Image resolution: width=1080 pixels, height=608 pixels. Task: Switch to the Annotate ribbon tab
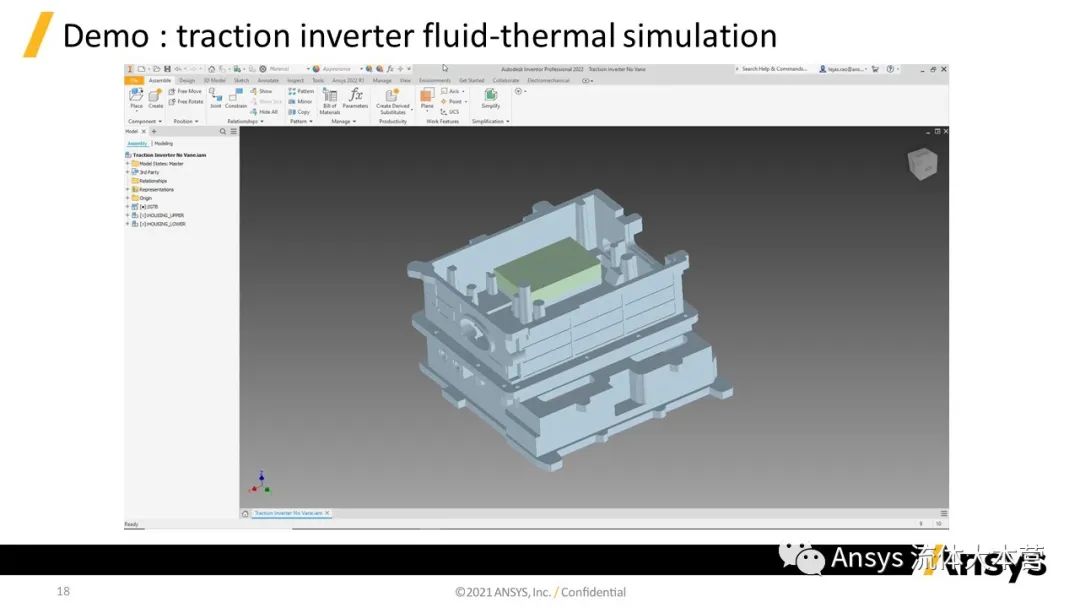click(268, 81)
